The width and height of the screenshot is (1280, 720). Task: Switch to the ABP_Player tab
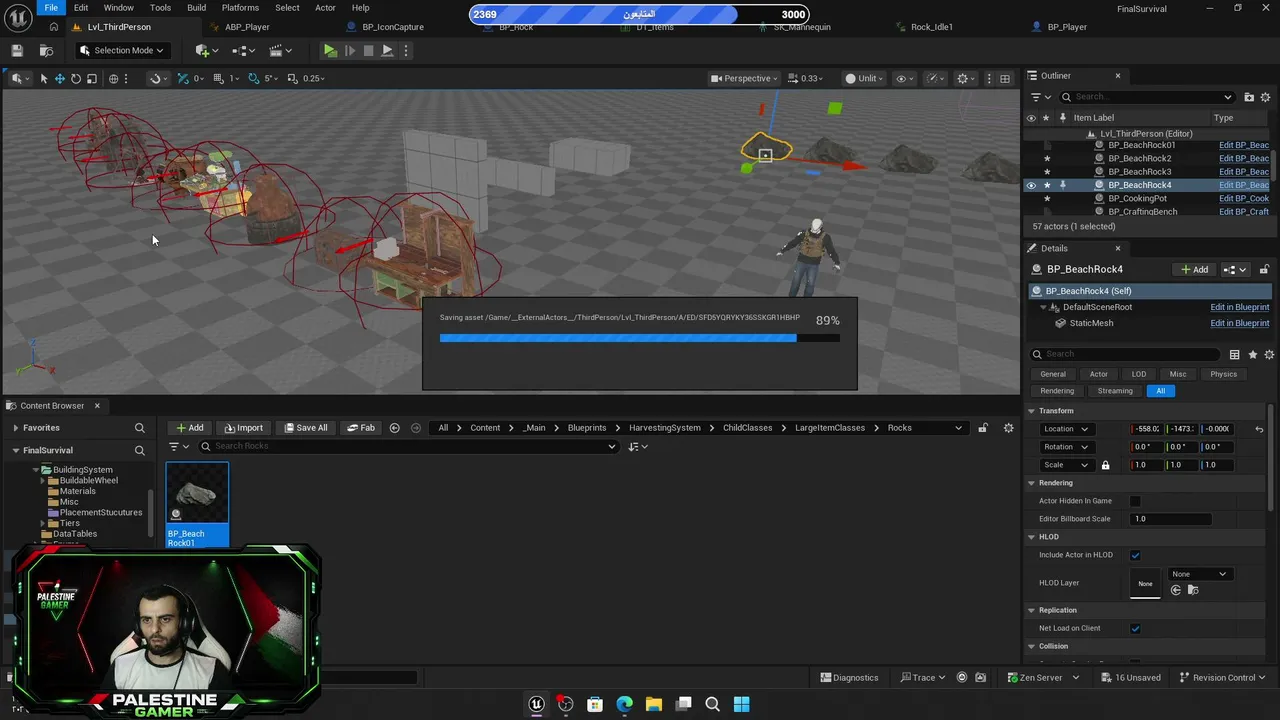pos(247,27)
